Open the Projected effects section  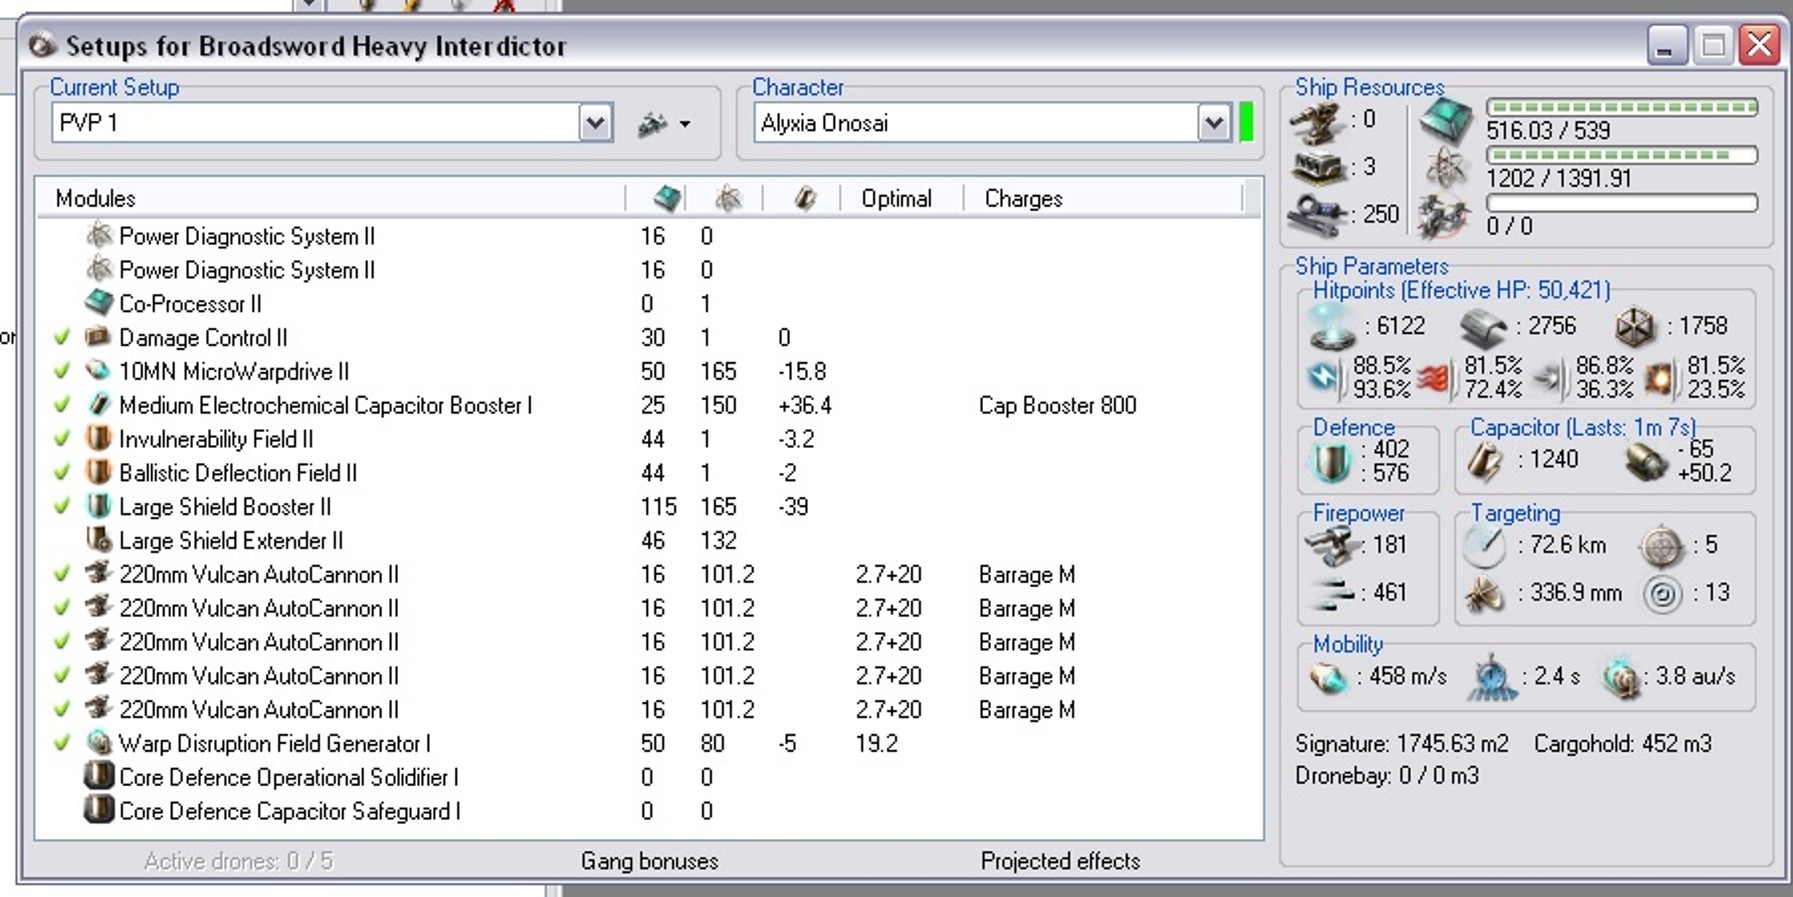click(x=1060, y=861)
